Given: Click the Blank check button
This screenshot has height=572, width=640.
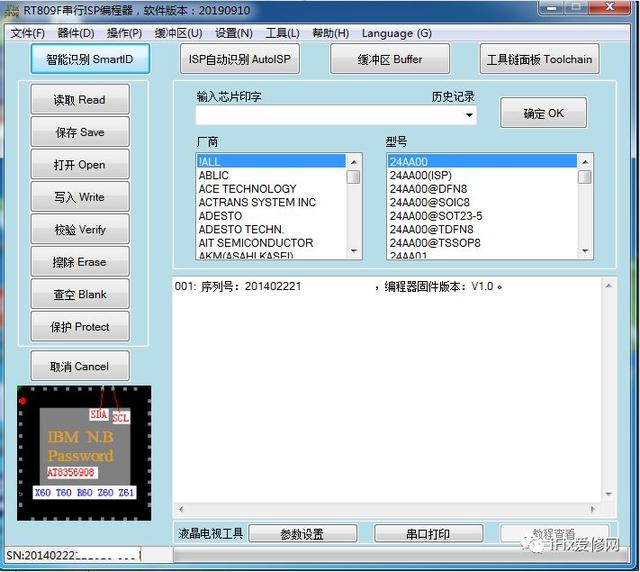Looking at the screenshot, I should pos(80,294).
